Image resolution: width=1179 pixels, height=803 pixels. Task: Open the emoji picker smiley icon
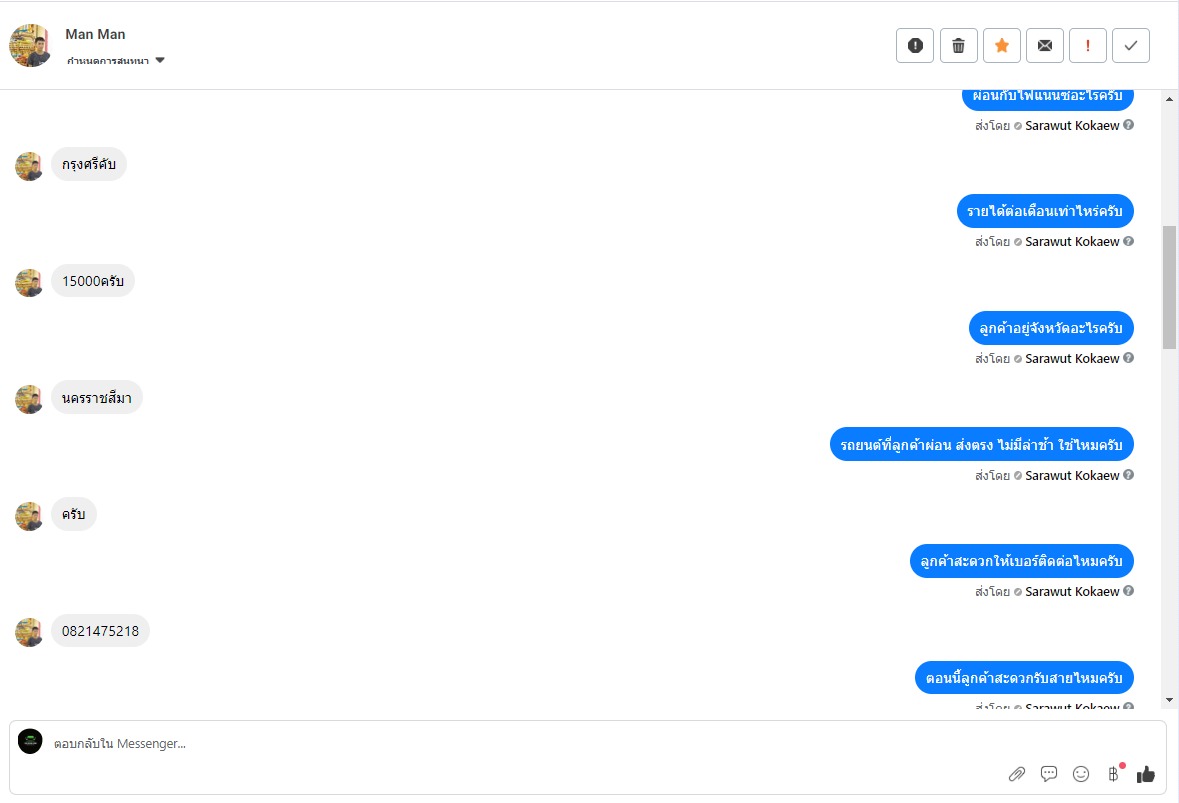1081,773
